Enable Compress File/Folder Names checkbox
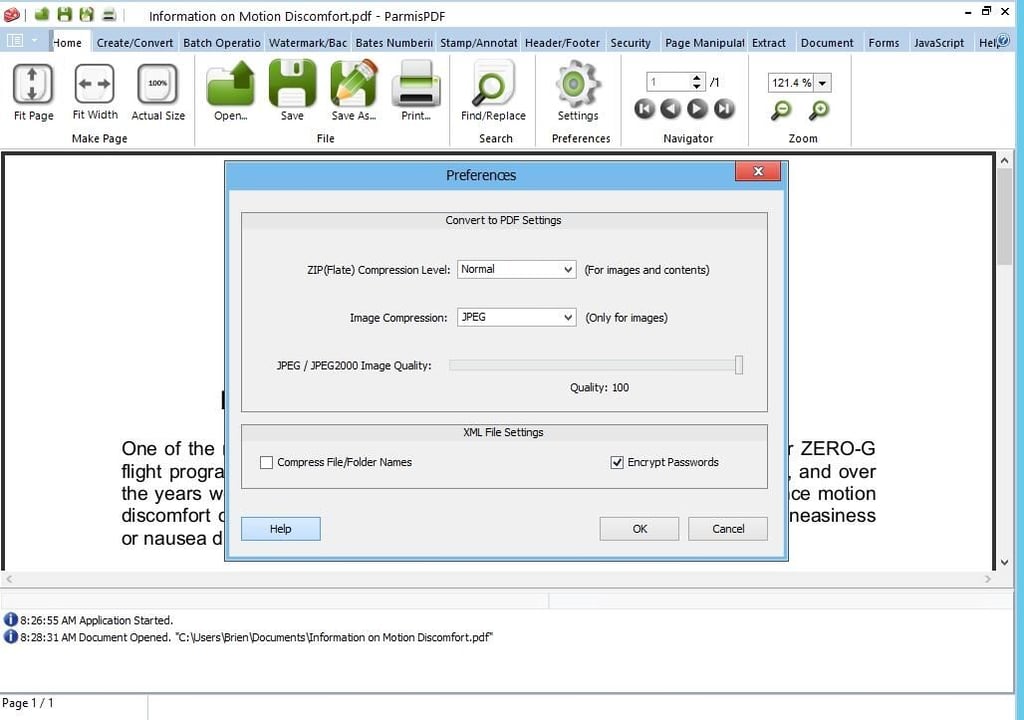This screenshot has height=720, width=1024. click(266, 463)
